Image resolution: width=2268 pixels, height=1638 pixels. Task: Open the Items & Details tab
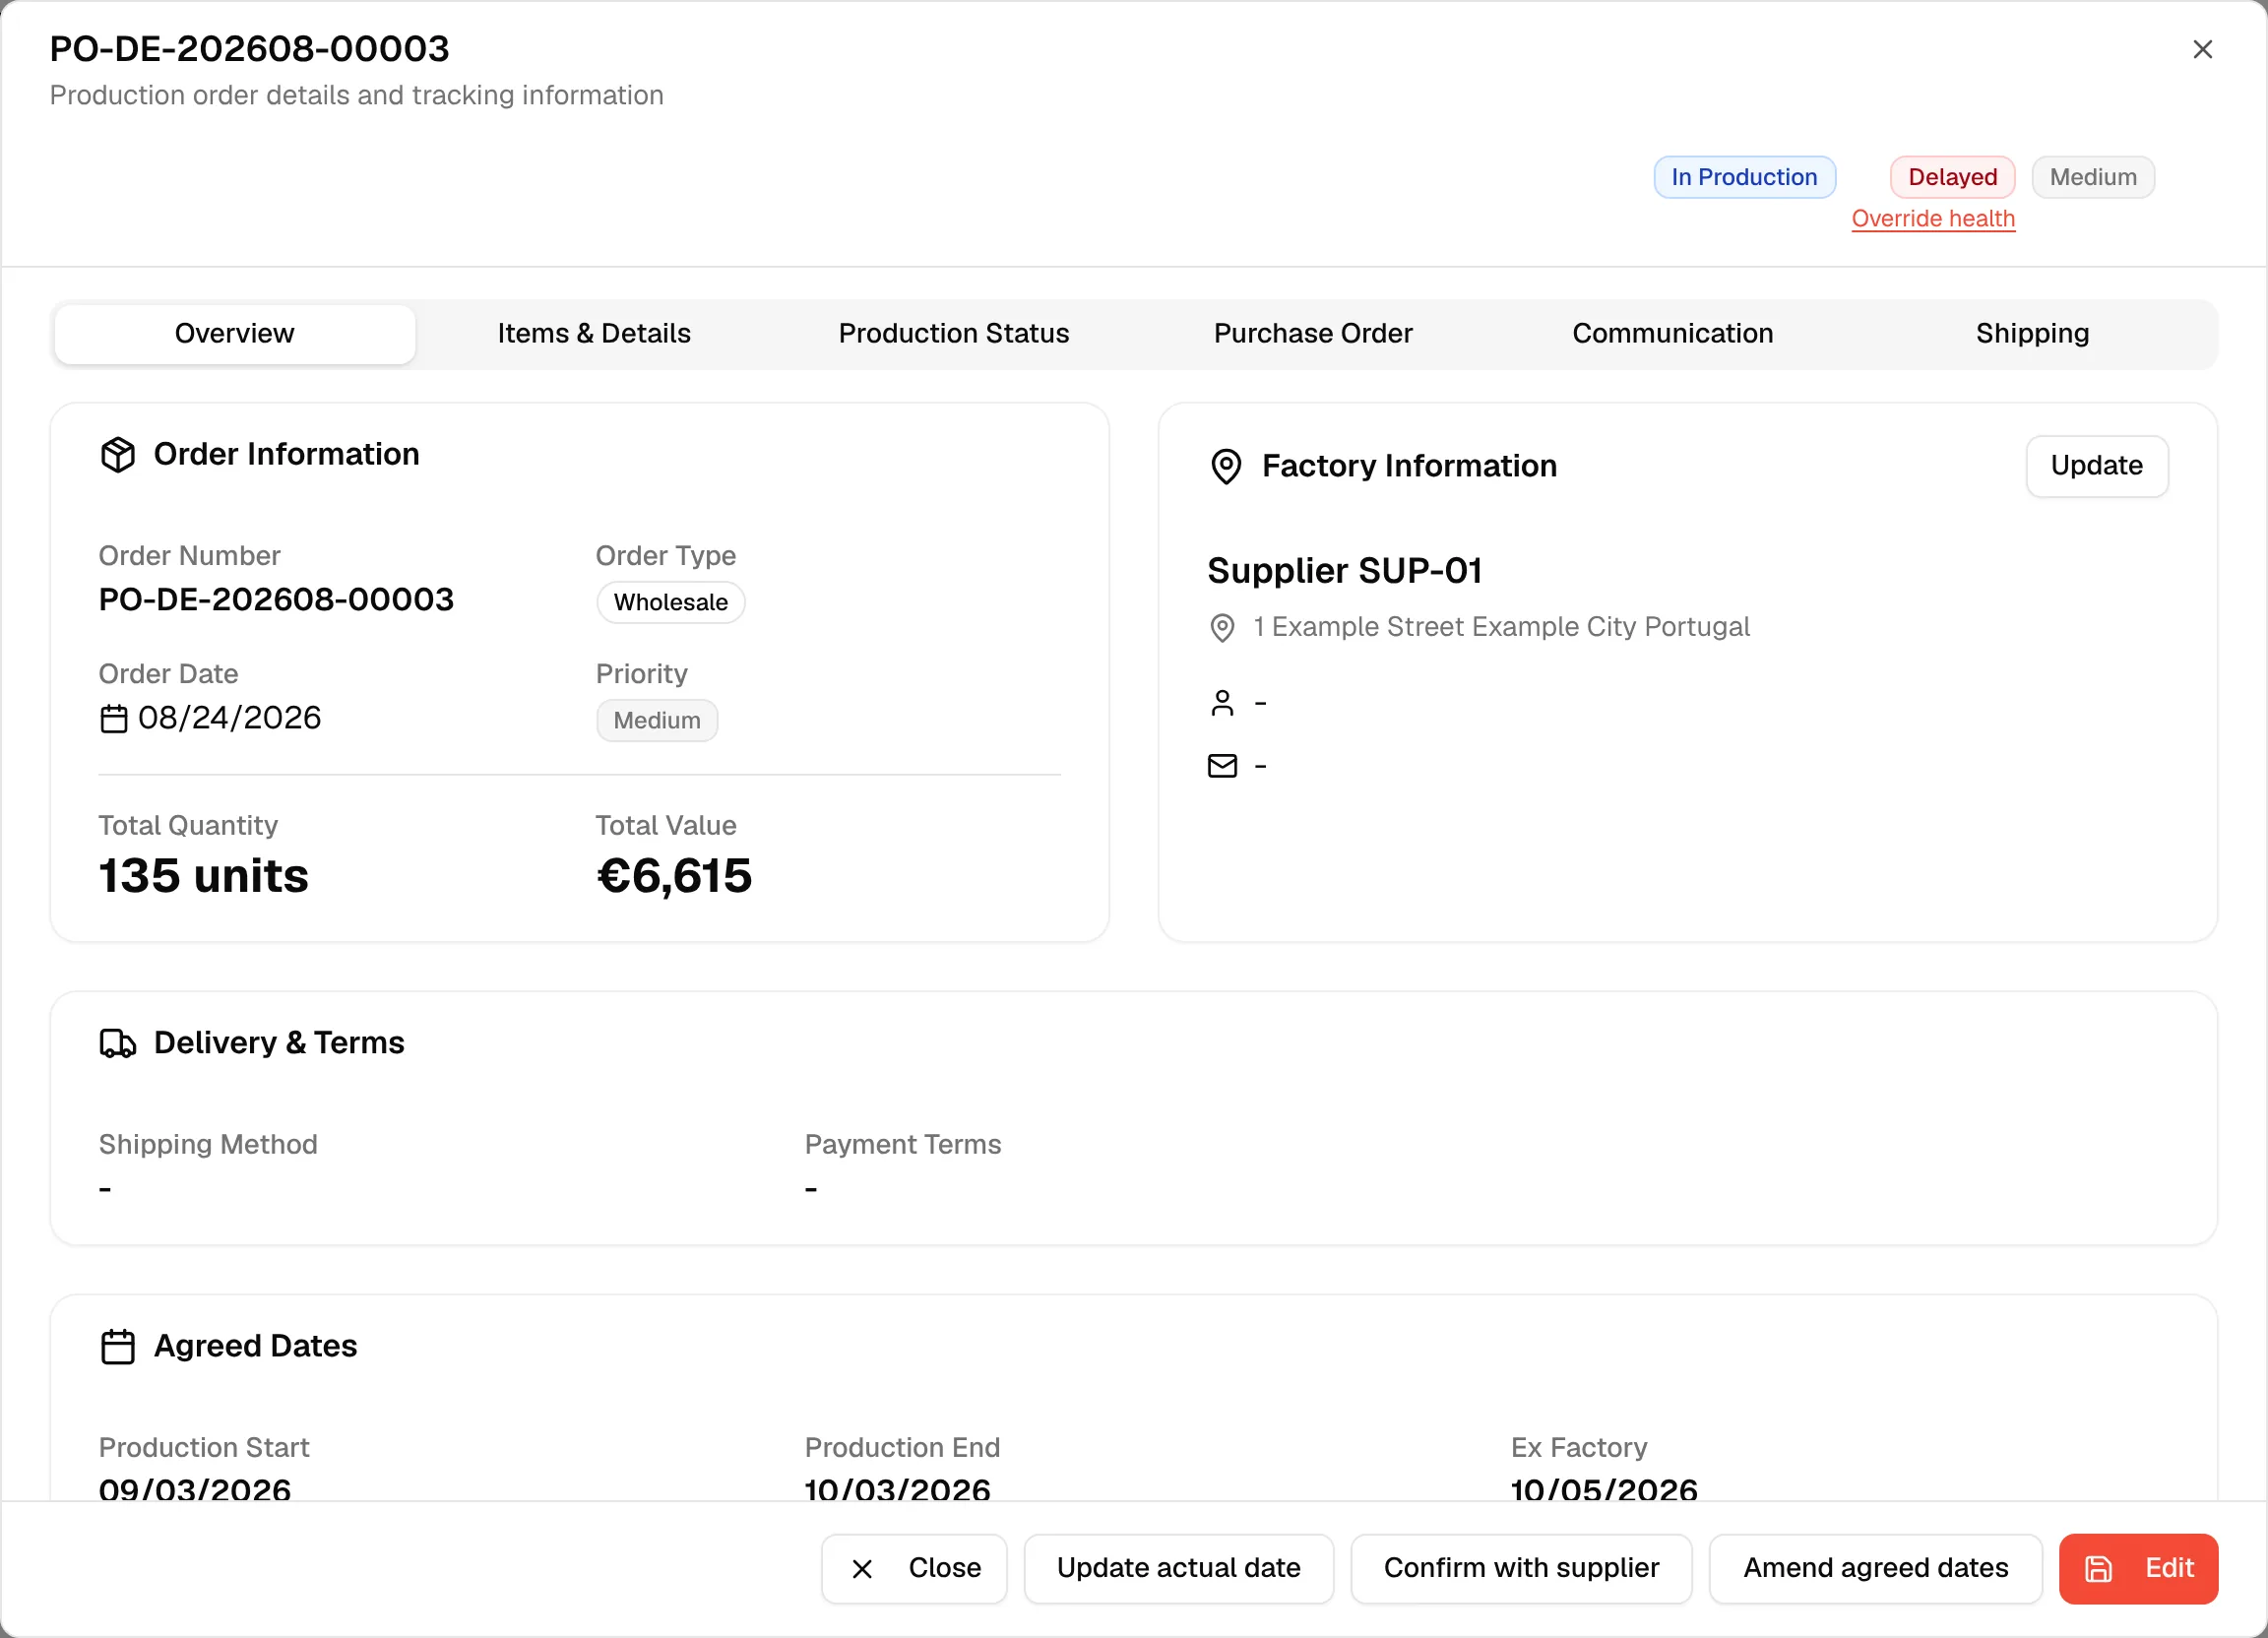pyautogui.click(x=594, y=334)
